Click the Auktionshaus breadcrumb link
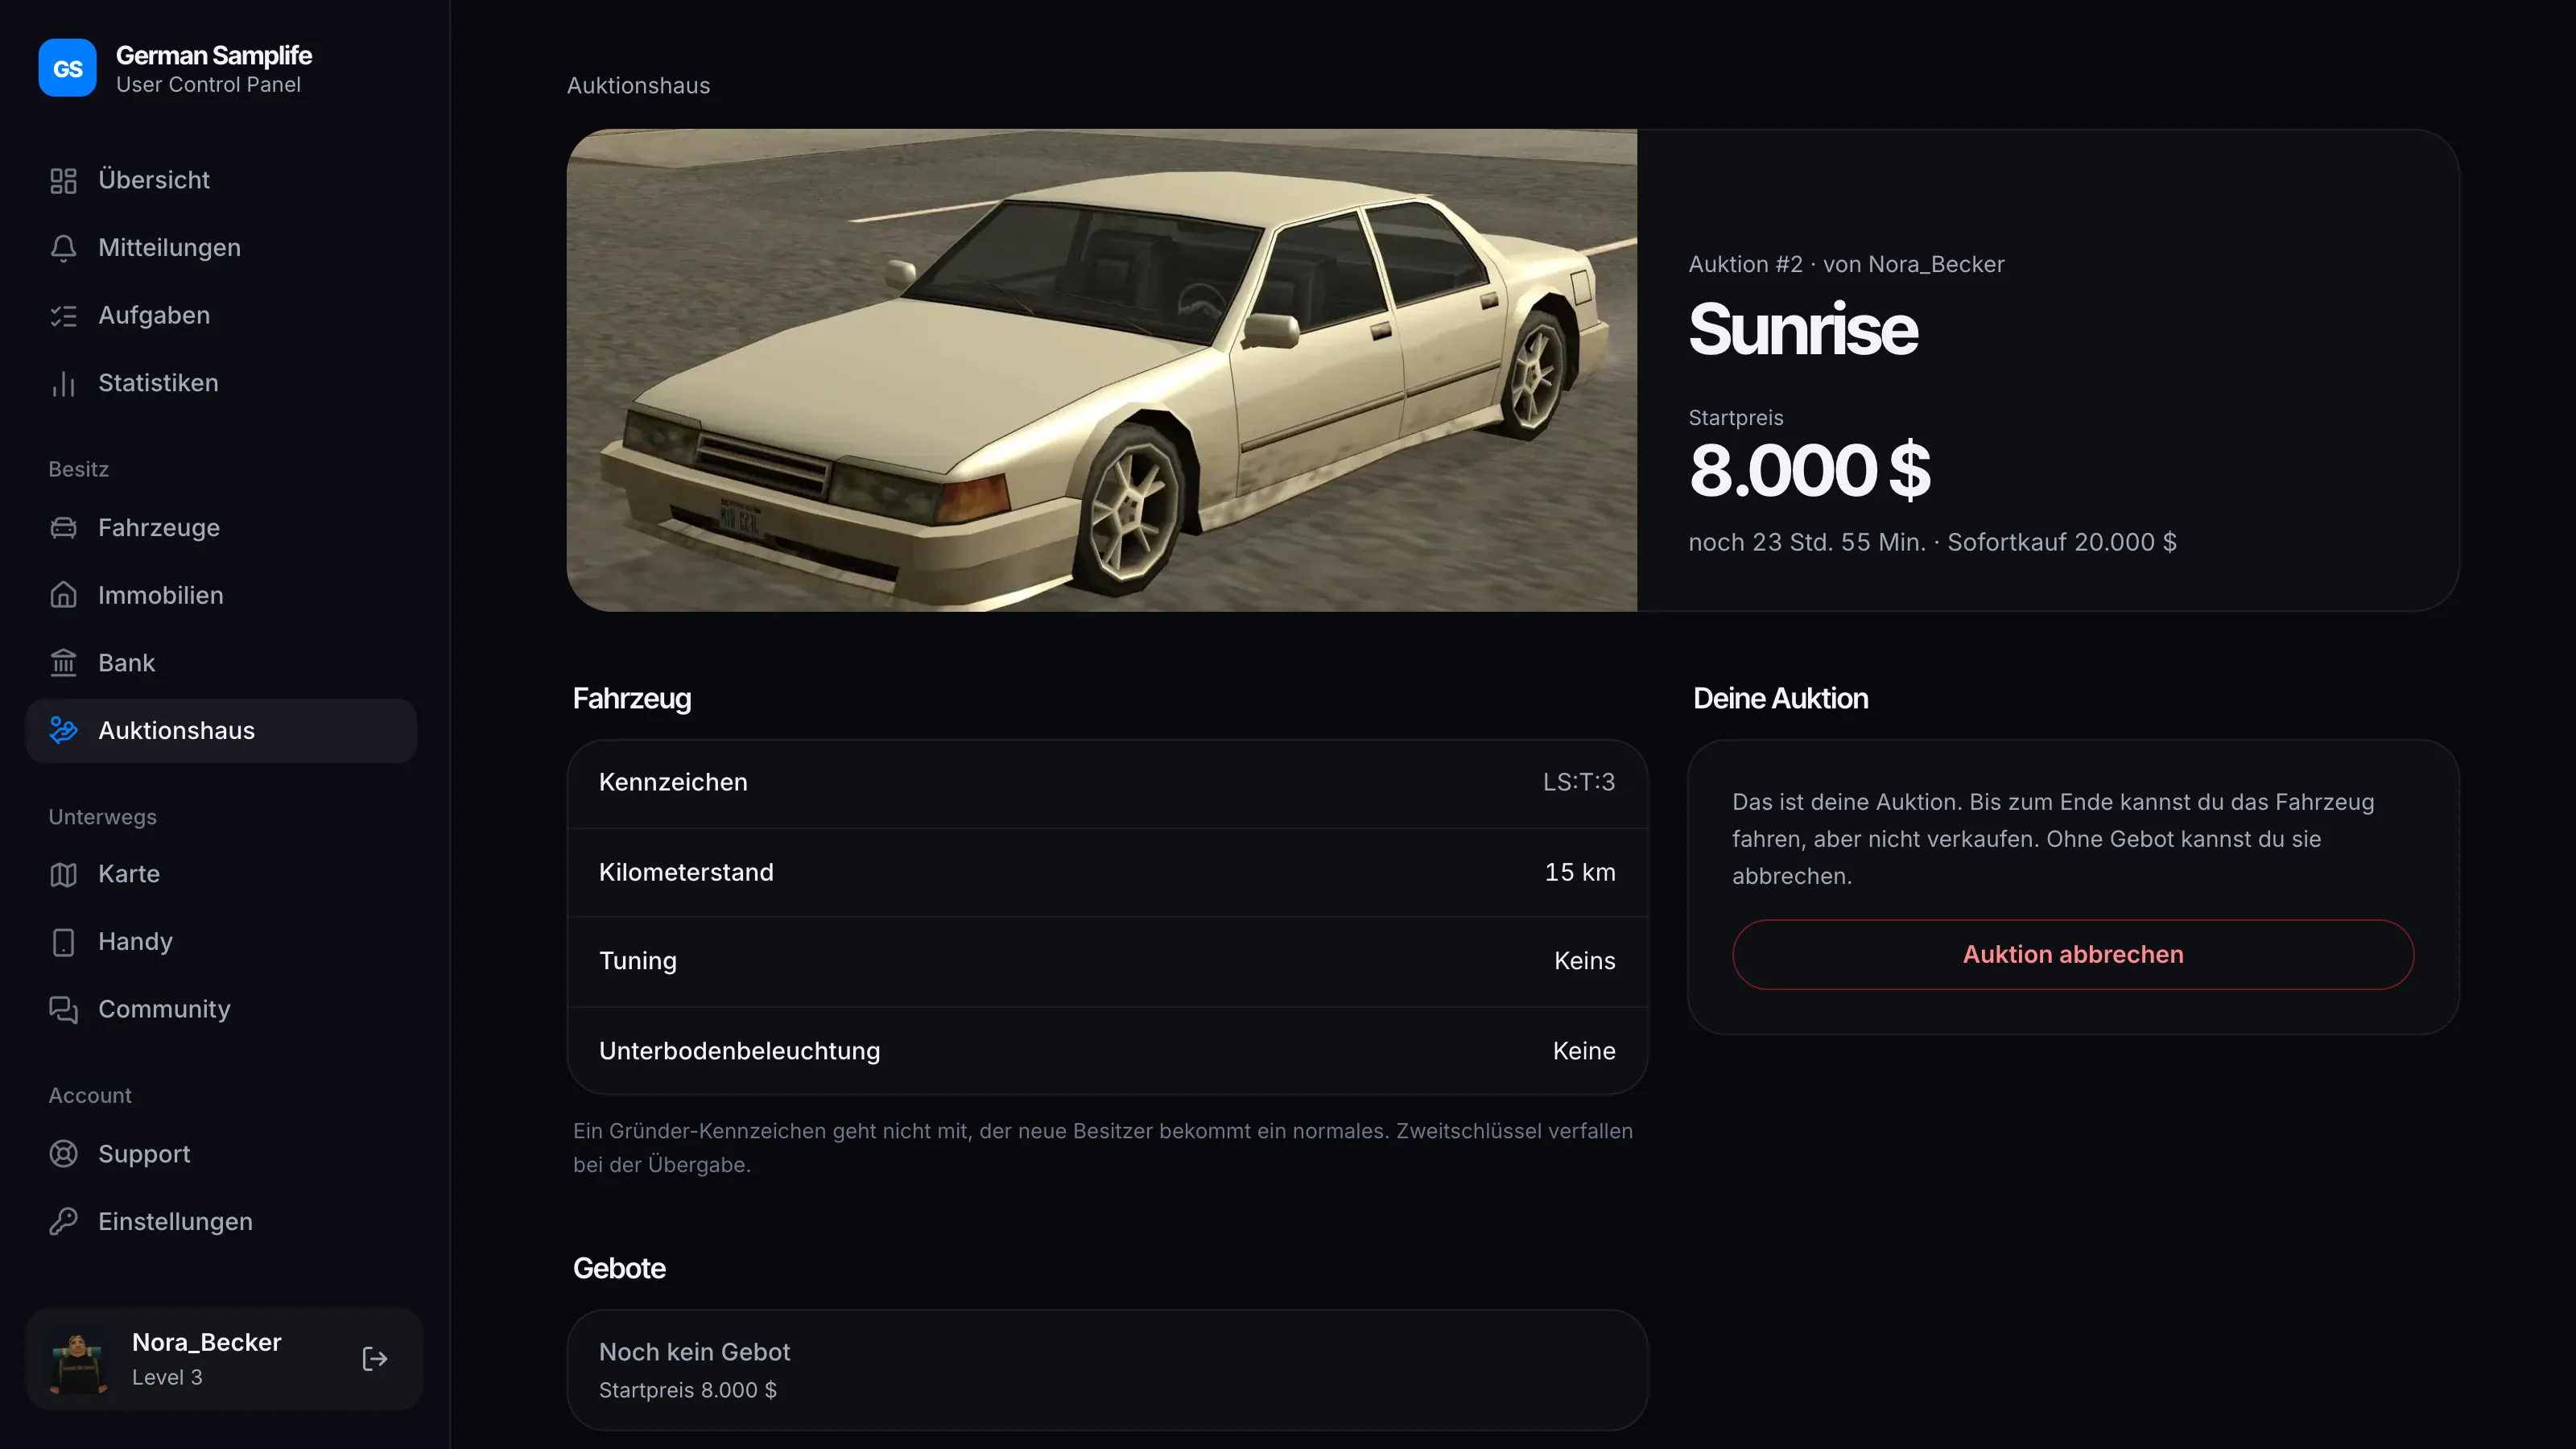The width and height of the screenshot is (2576, 1449). pyautogui.click(x=639, y=86)
